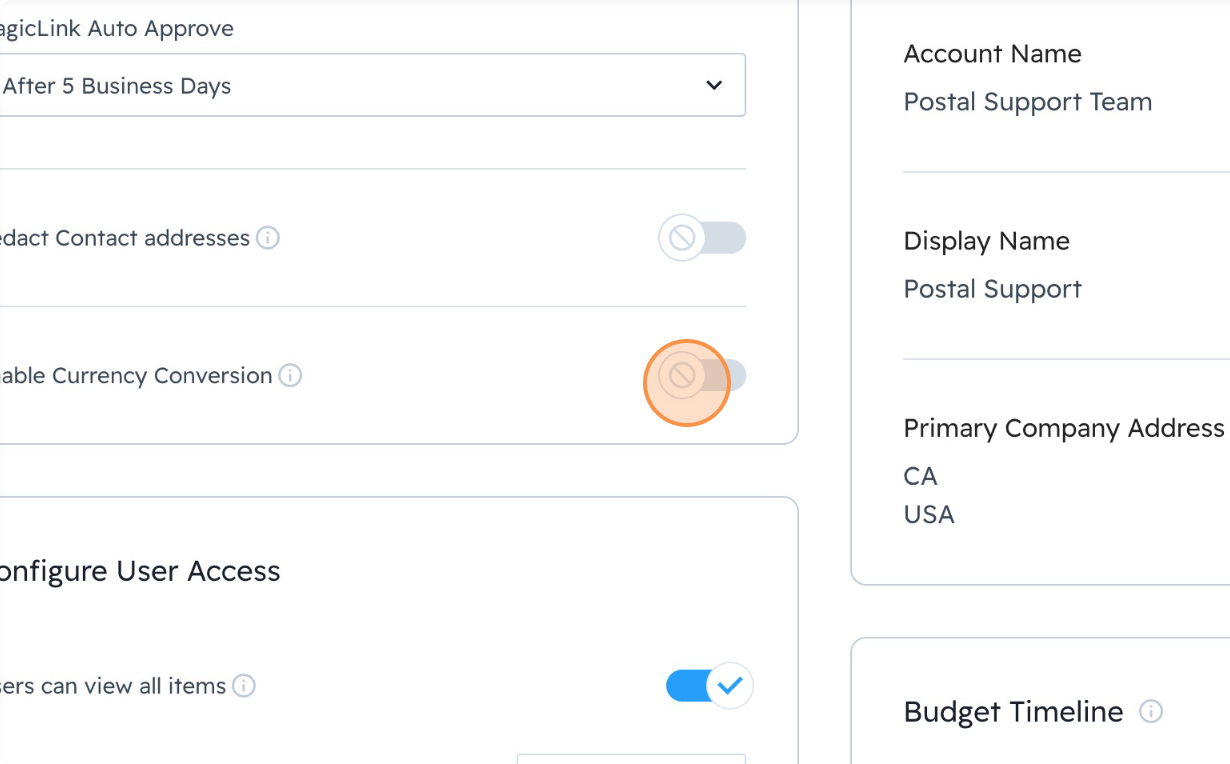Image resolution: width=1230 pixels, height=764 pixels.
Task: Click the Budget Timeline info icon
Action: pos(1151,712)
